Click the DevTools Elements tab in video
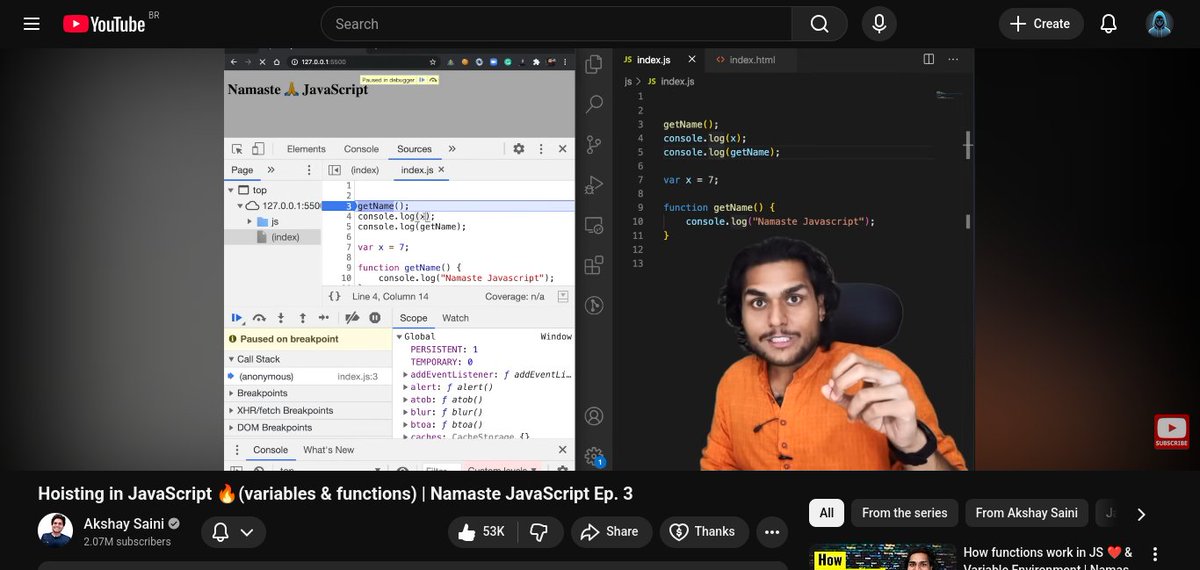This screenshot has width=1200, height=570. (x=306, y=149)
